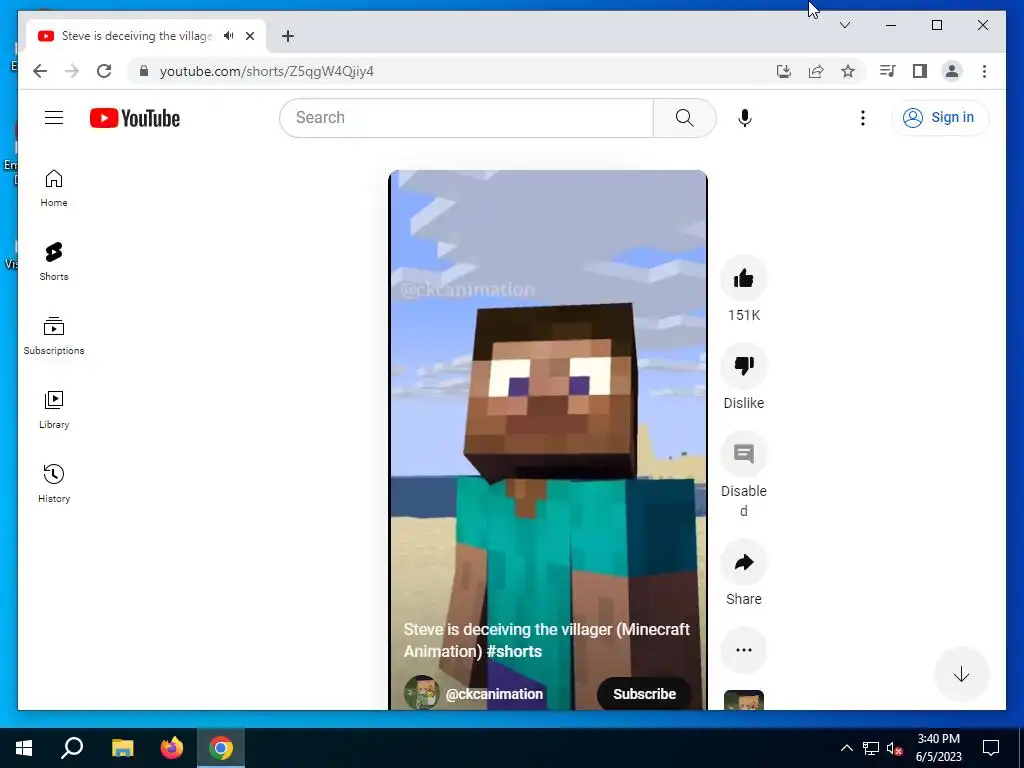
Task: Bookmark this tab with the star
Action: pos(848,71)
